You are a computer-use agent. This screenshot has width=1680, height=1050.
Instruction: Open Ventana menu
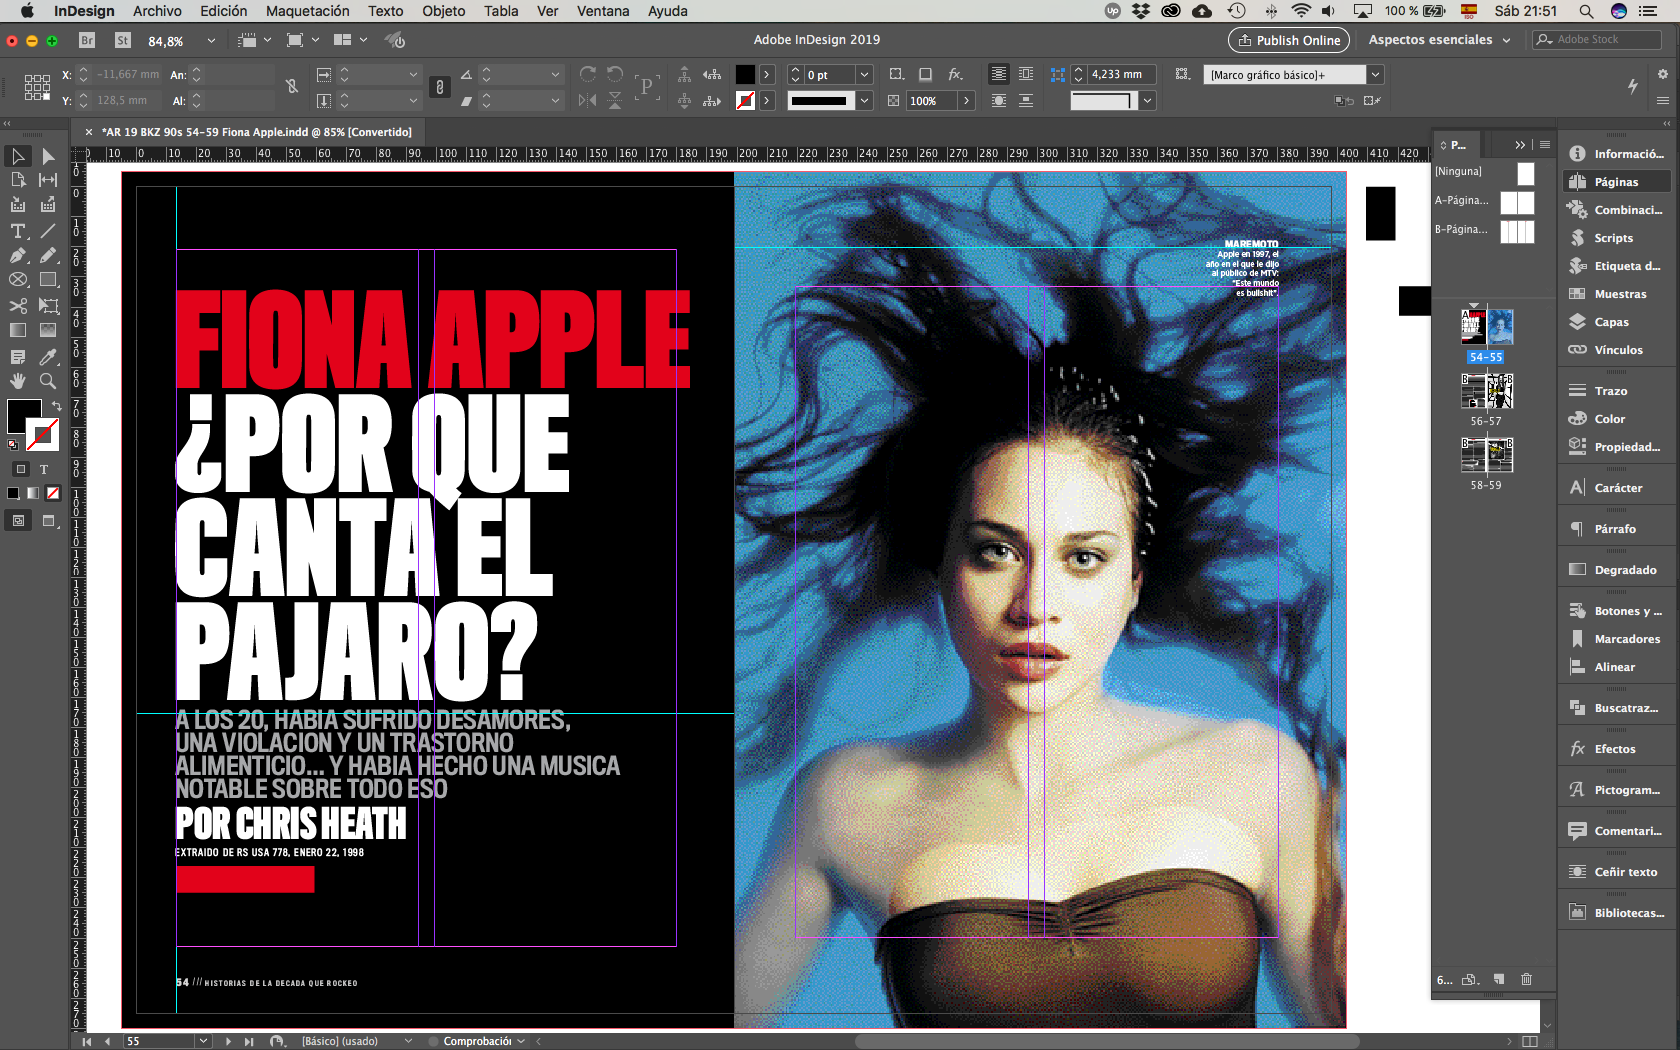click(x=603, y=11)
